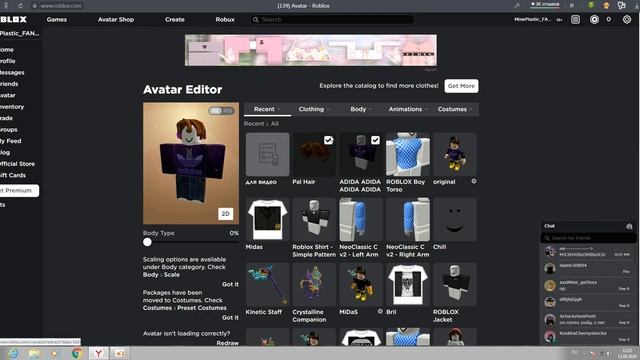Screen dimensions: 640x360
Task: Click the Roblox search input field
Action: pos(332,19)
